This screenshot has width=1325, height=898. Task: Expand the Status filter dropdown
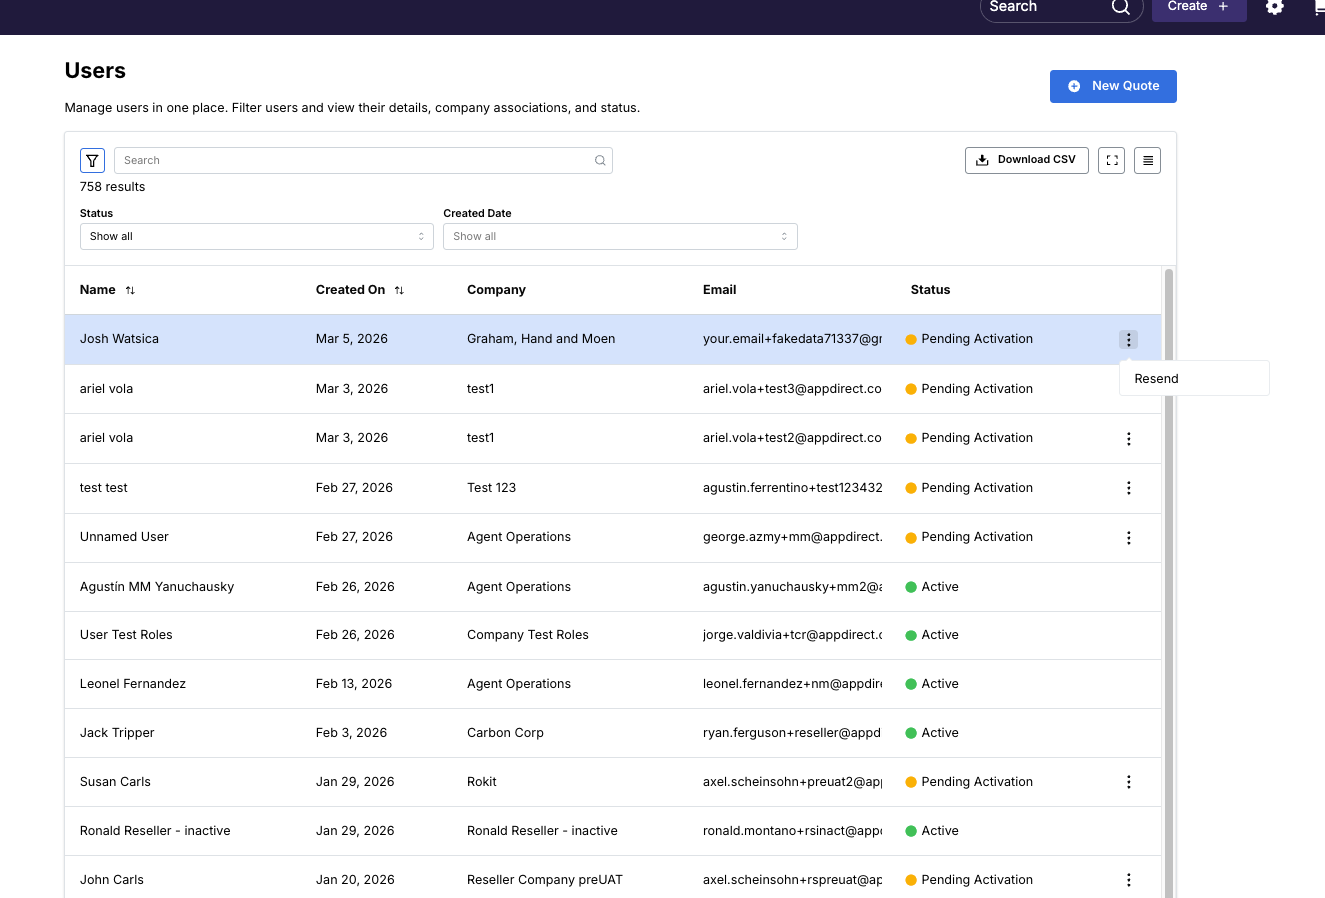pos(256,236)
